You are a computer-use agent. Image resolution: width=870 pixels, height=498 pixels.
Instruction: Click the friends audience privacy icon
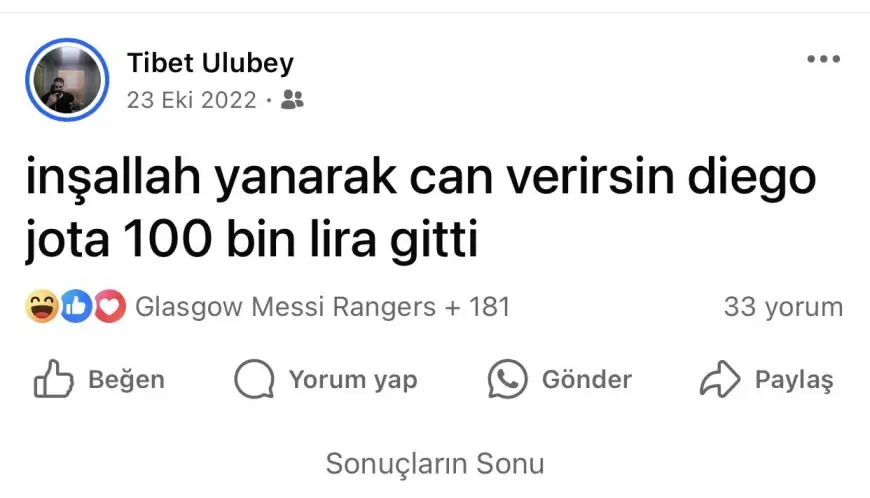coord(292,100)
